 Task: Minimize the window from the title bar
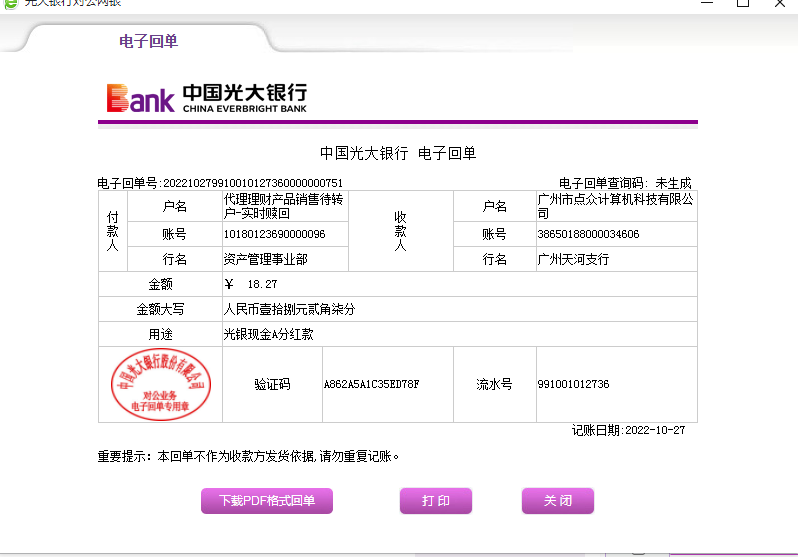707,3
